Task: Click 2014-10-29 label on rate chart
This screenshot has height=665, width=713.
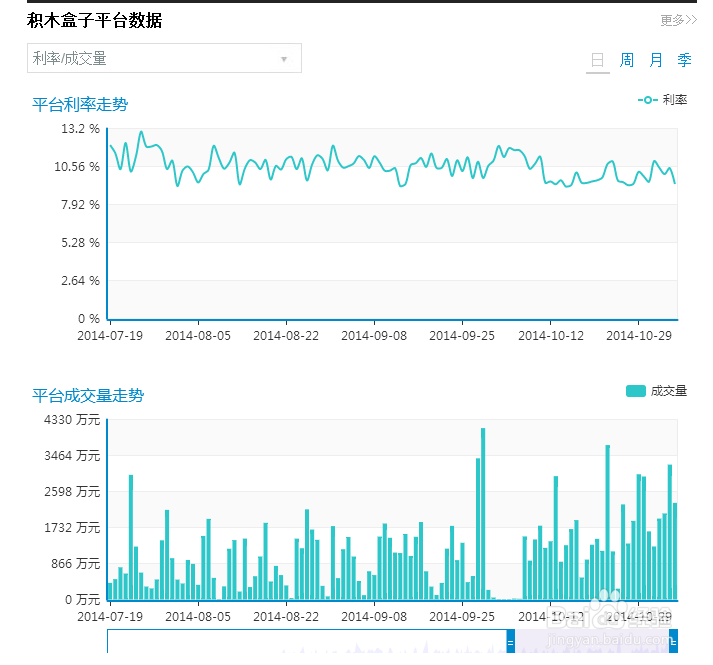Action: click(639, 336)
